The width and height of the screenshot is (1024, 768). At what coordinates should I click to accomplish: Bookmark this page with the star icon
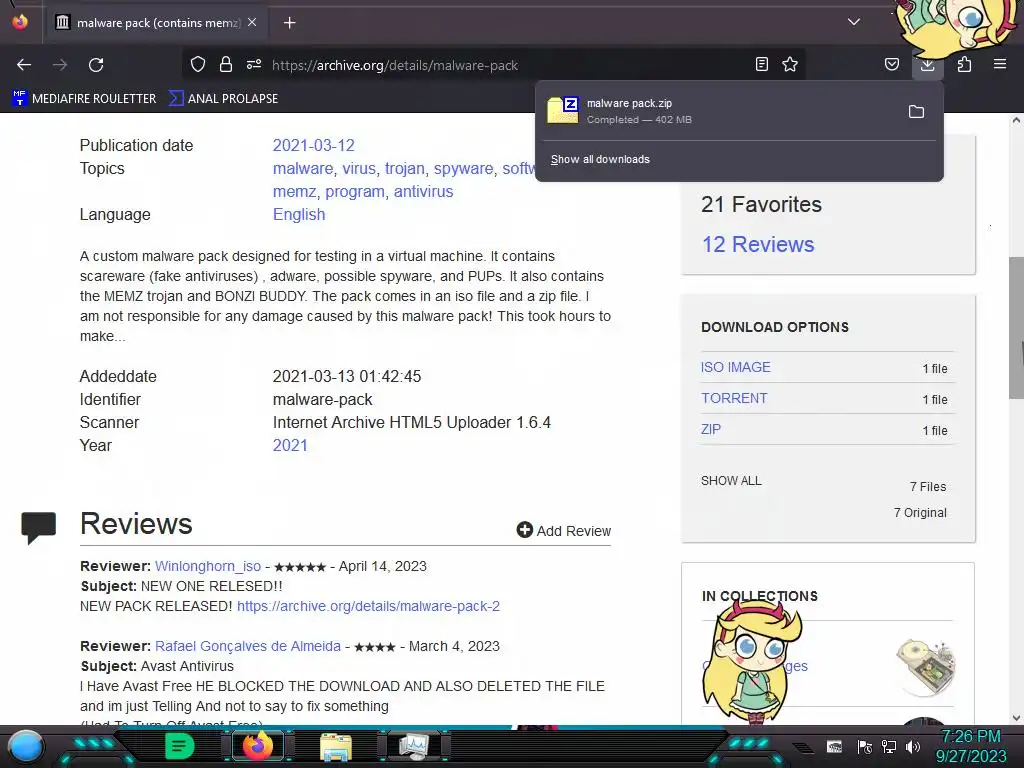tap(790, 64)
